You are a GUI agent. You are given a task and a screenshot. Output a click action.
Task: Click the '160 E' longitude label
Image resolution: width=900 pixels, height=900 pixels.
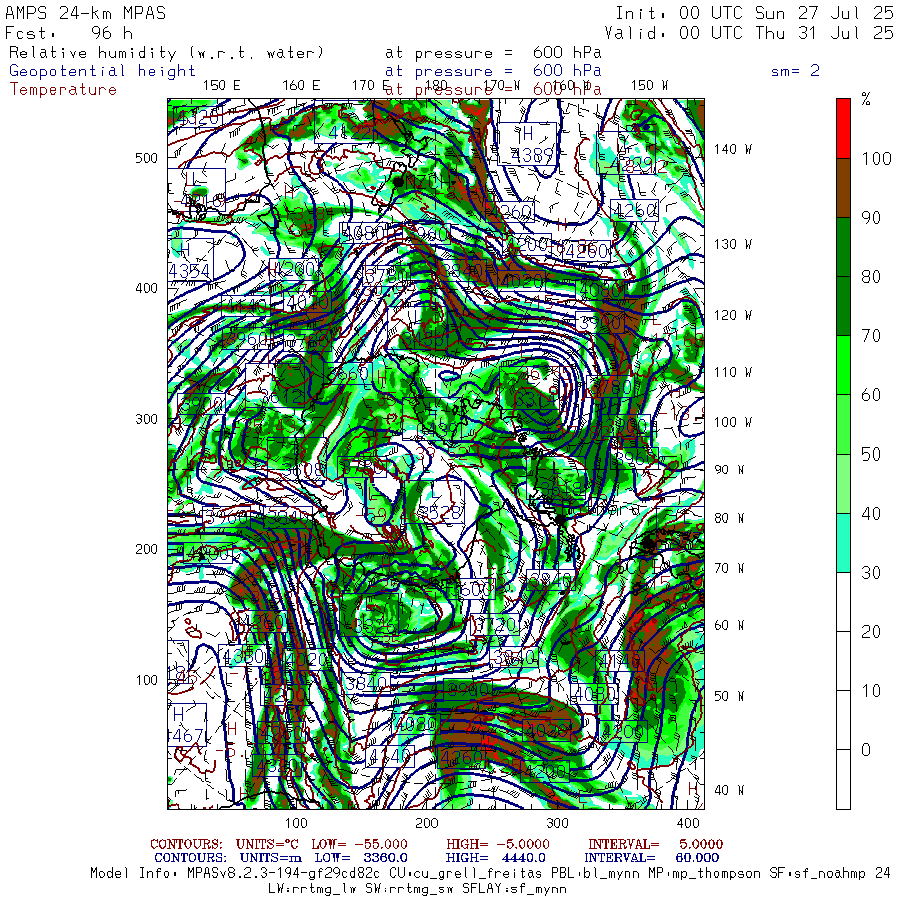(x=301, y=85)
